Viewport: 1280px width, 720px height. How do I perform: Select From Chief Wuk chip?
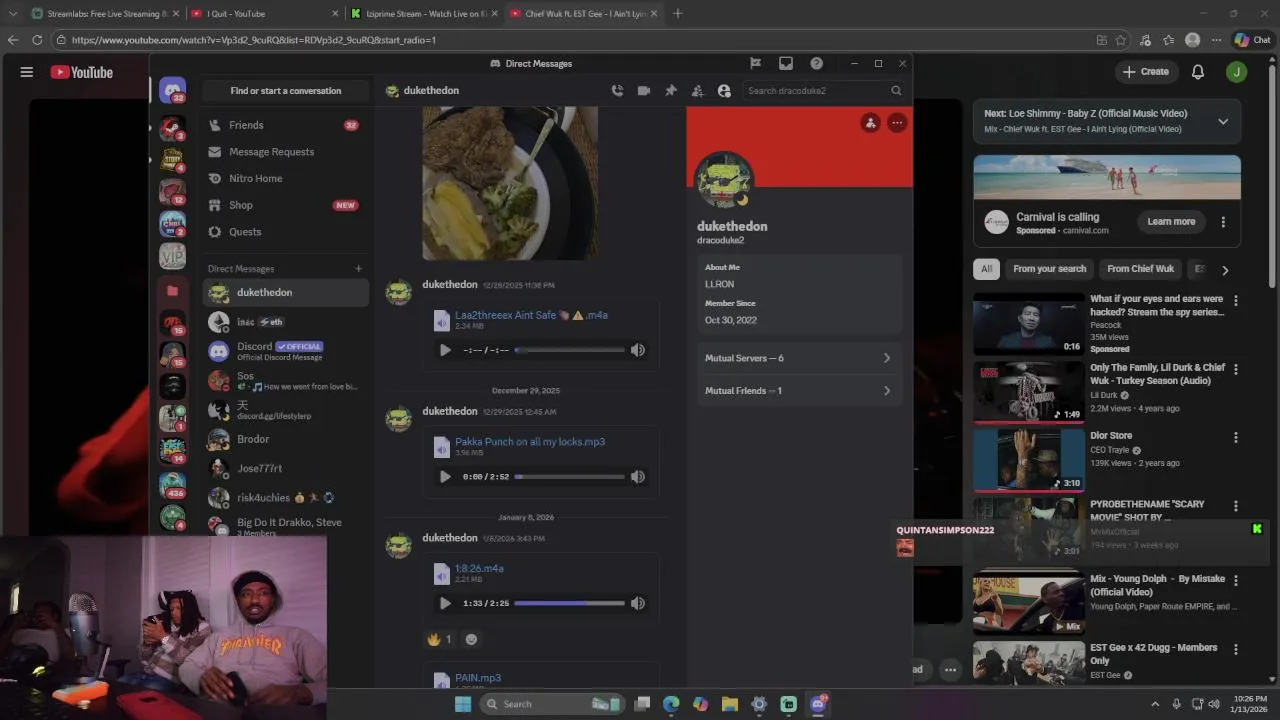(1140, 269)
